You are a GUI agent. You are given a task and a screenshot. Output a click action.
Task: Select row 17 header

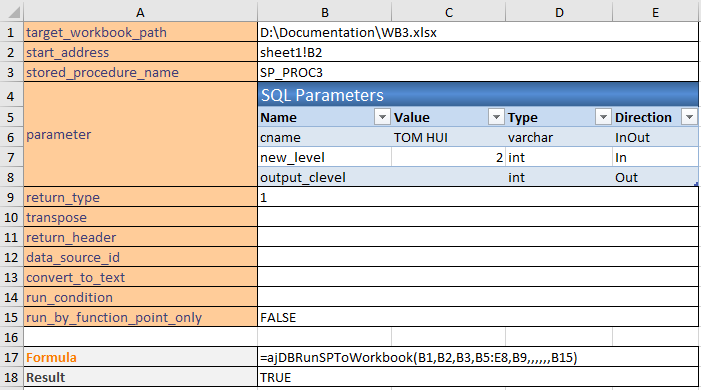tap(11, 357)
